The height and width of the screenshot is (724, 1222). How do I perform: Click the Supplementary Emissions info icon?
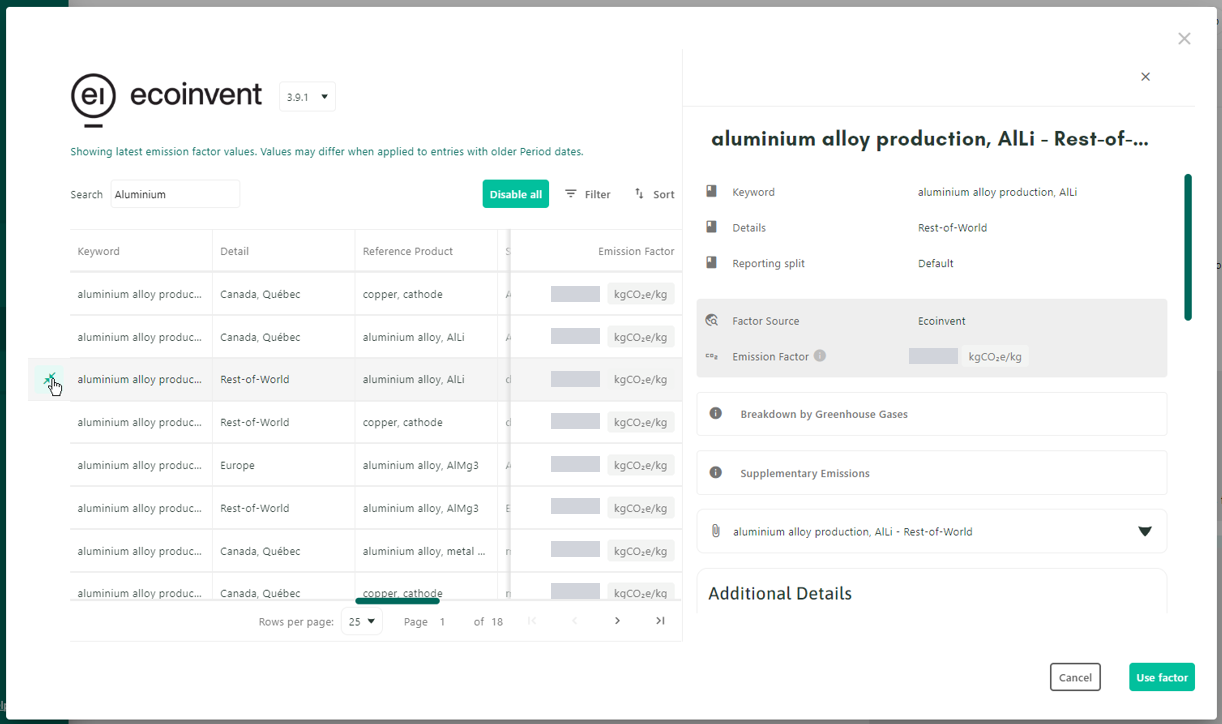click(x=716, y=473)
